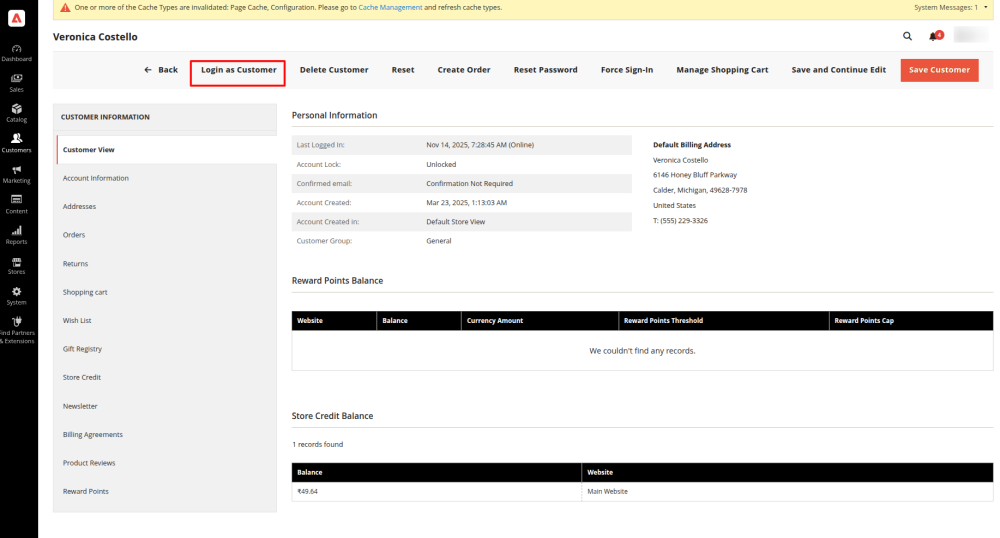
Task: Open the Reports bar chart icon
Action: tap(17, 233)
